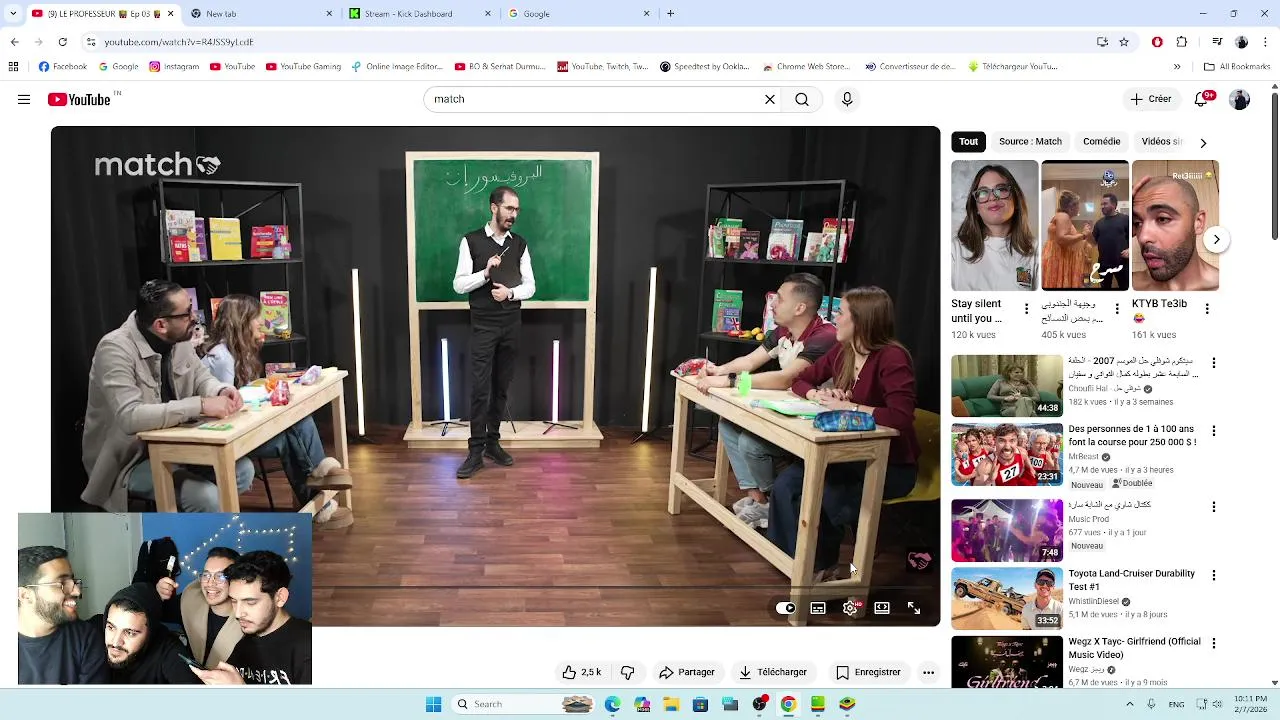Play the MrBeast 23:31 video thumbnail
The image size is (1280, 720).
click(x=1007, y=455)
